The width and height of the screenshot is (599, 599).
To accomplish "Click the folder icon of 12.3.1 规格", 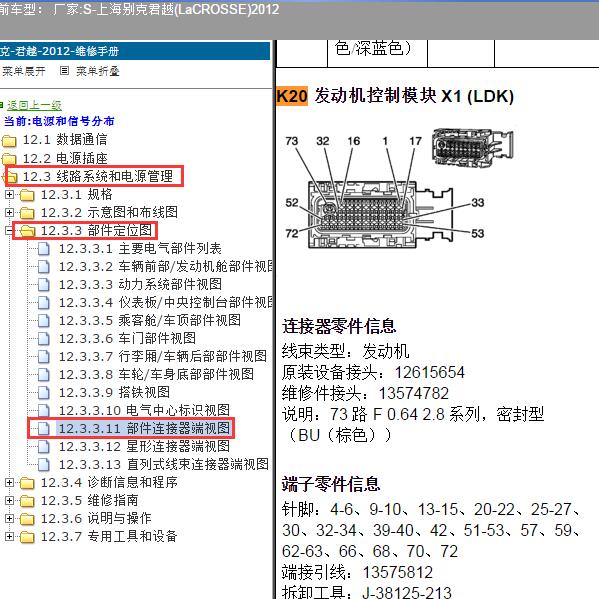I will [x=27, y=195].
